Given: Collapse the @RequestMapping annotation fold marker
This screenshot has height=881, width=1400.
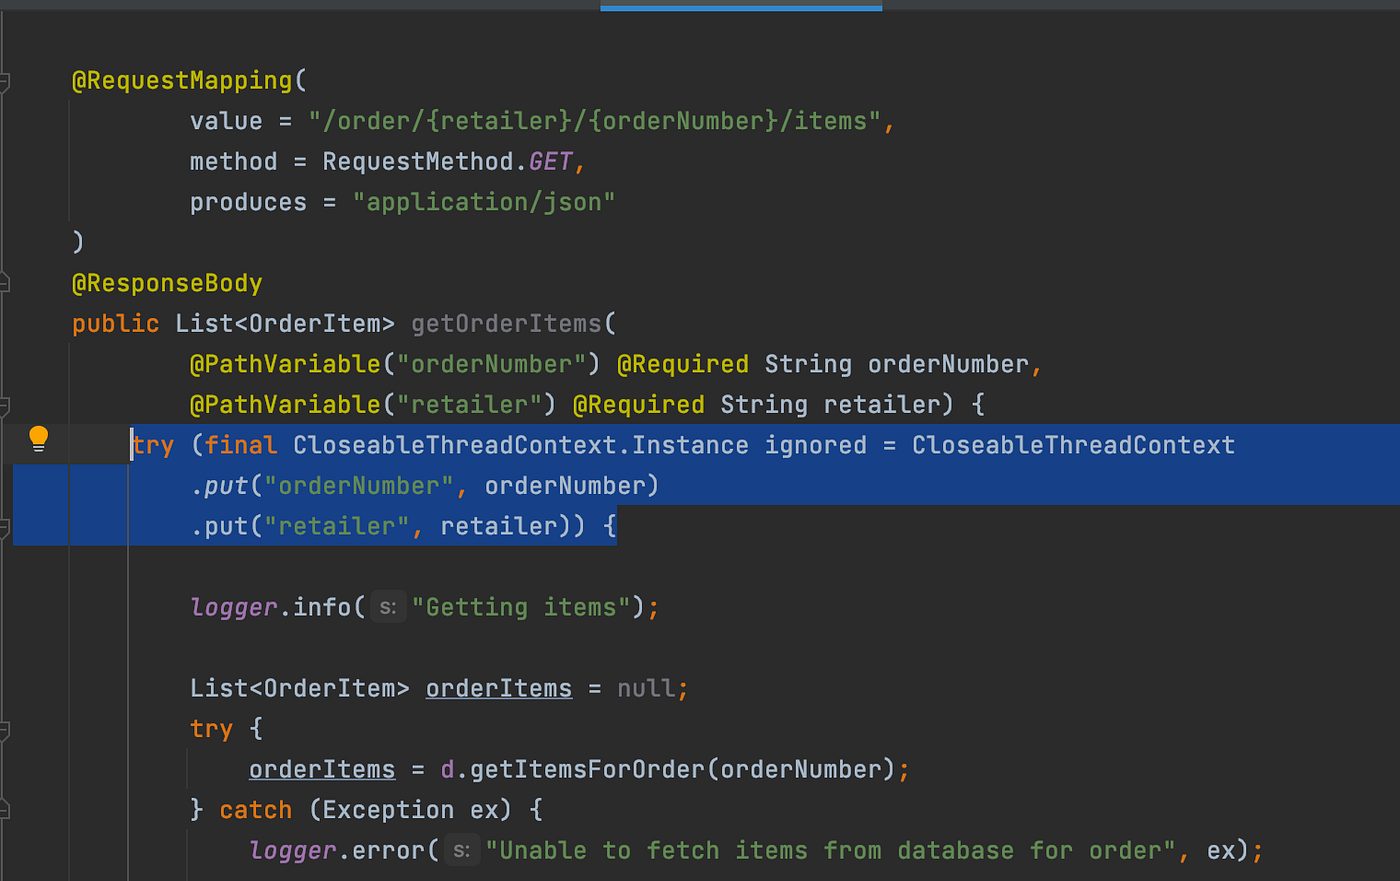Looking at the screenshot, I should click(6, 80).
